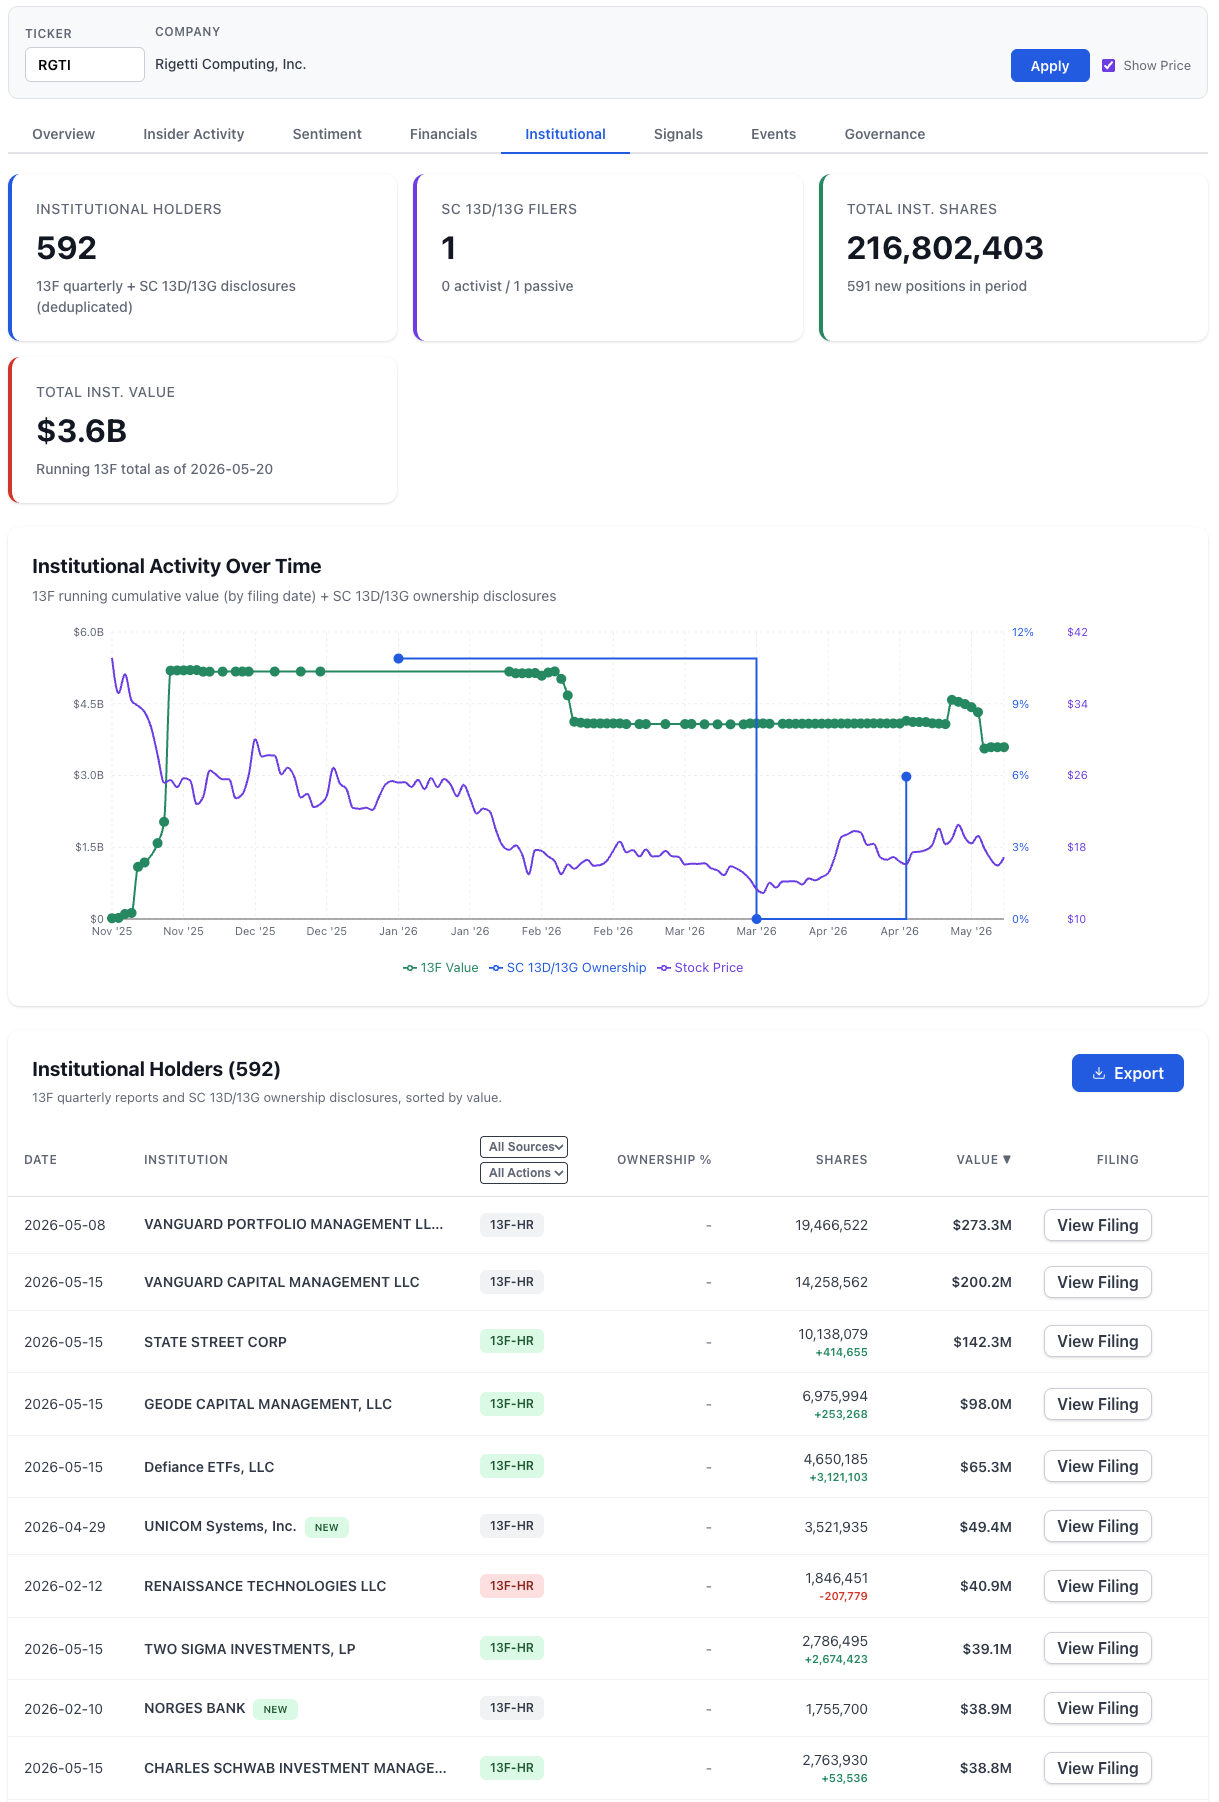The height and width of the screenshot is (1802, 1219).
Task: Sort by the Institution column header
Action: click(186, 1160)
